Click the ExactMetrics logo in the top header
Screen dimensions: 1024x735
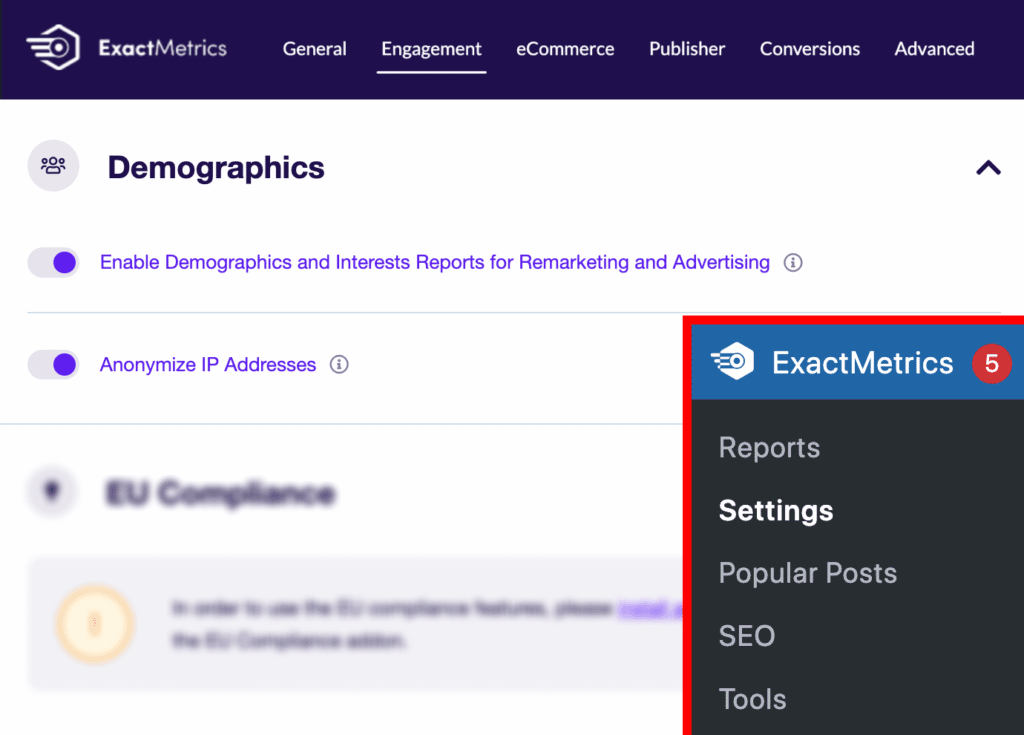click(x=126, y=48)
